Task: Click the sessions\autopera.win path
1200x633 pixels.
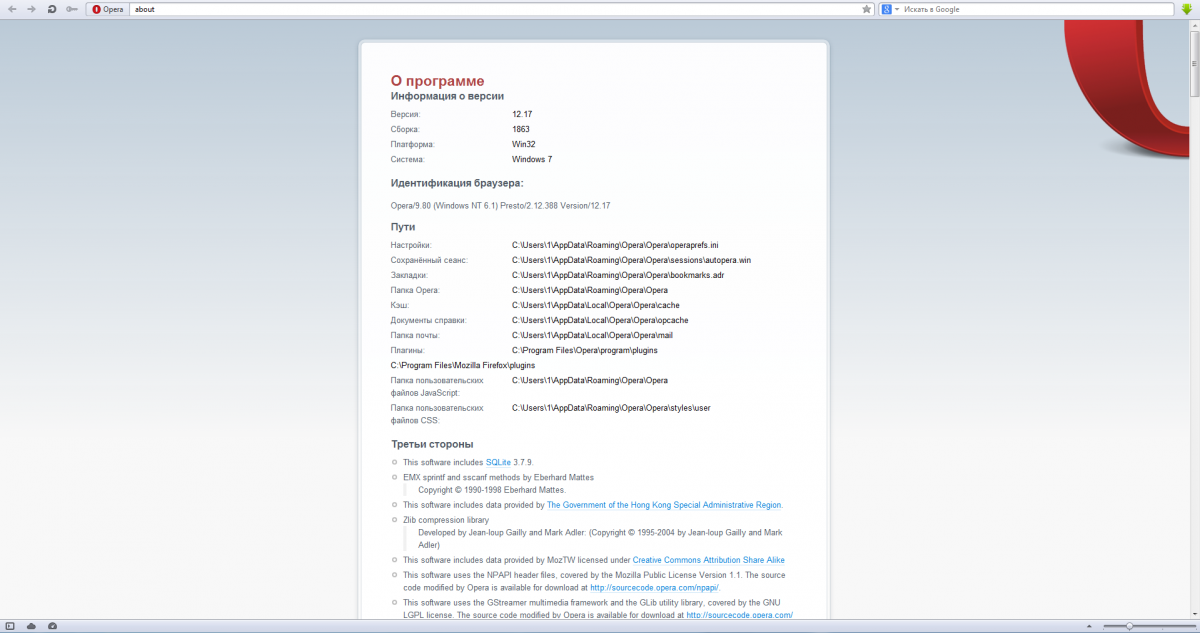Action: pyautogui.click(x=631, y=260)
